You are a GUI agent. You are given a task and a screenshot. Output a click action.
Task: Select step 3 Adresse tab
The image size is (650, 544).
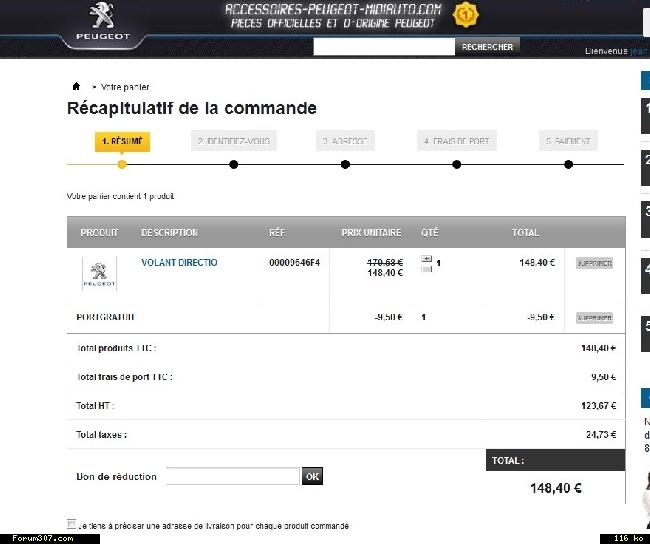click(x=345, y=141)
